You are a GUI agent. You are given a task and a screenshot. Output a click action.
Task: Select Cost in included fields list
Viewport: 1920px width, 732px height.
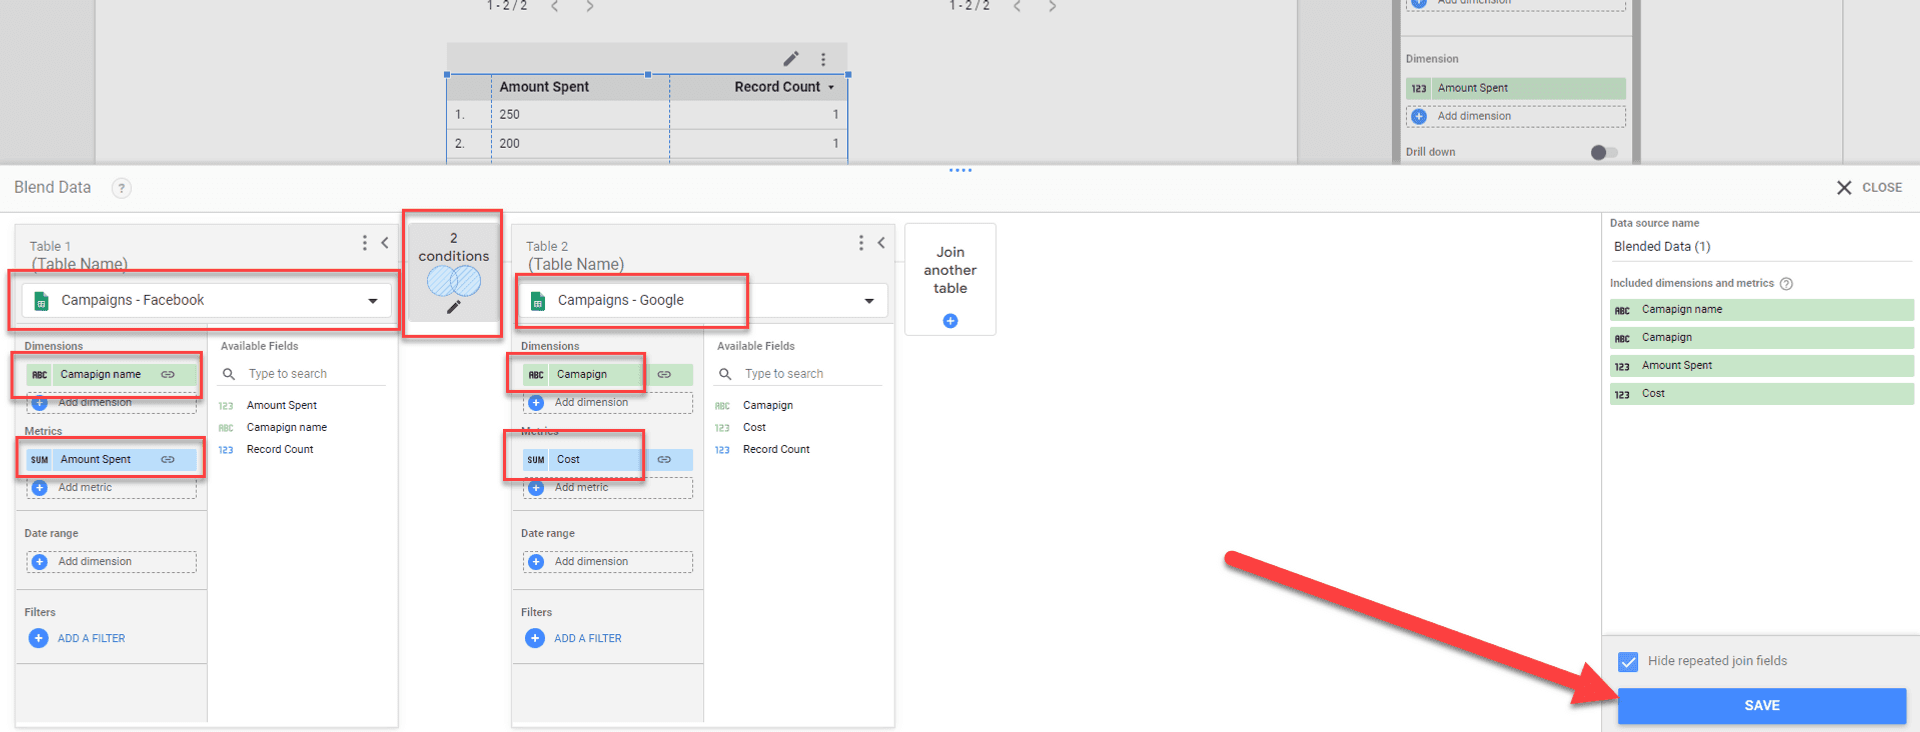1762,394
